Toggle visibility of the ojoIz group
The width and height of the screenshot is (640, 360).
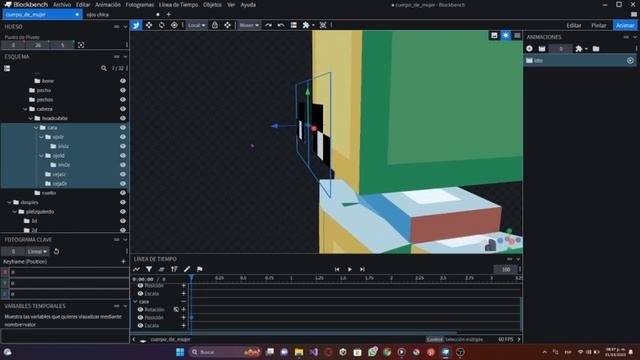(x=123, y=137)
